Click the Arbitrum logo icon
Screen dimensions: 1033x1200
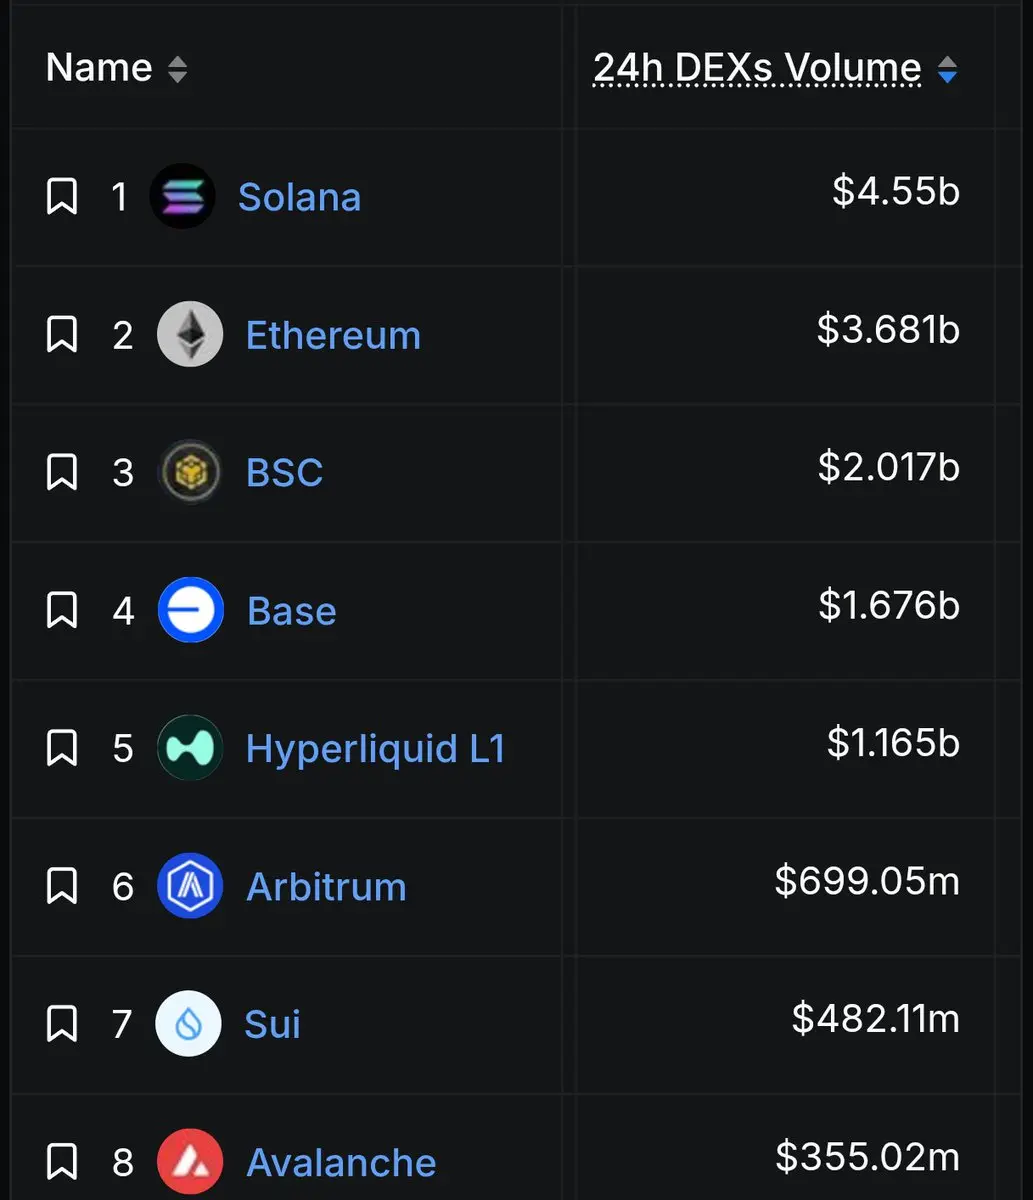(x=190, y=886)
